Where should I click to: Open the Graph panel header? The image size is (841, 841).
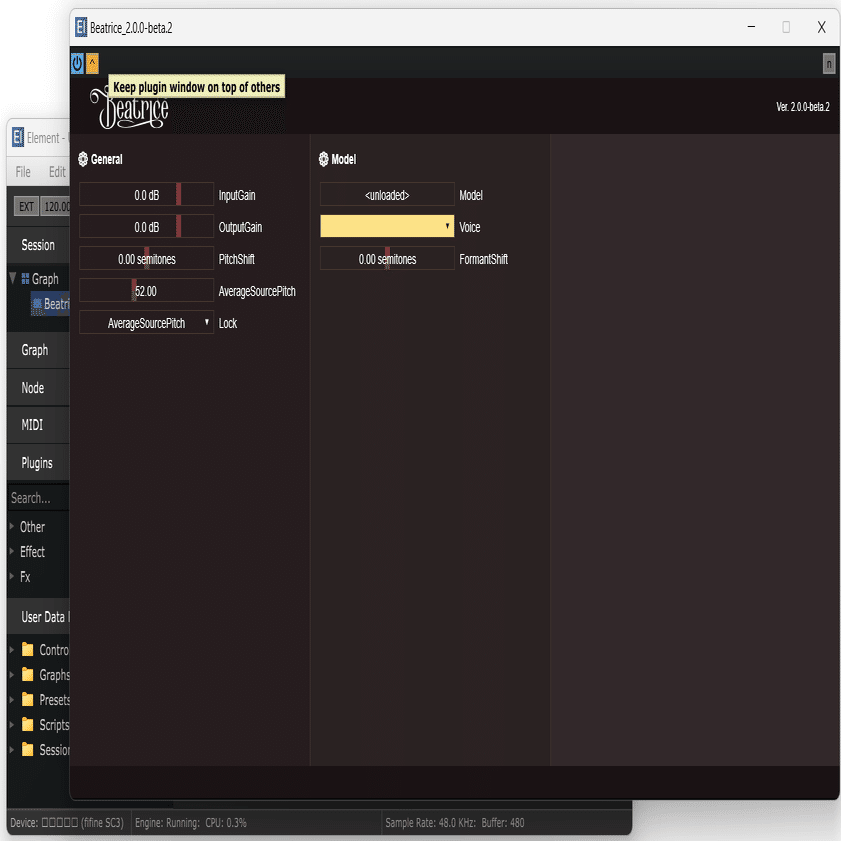coord(38,350)
